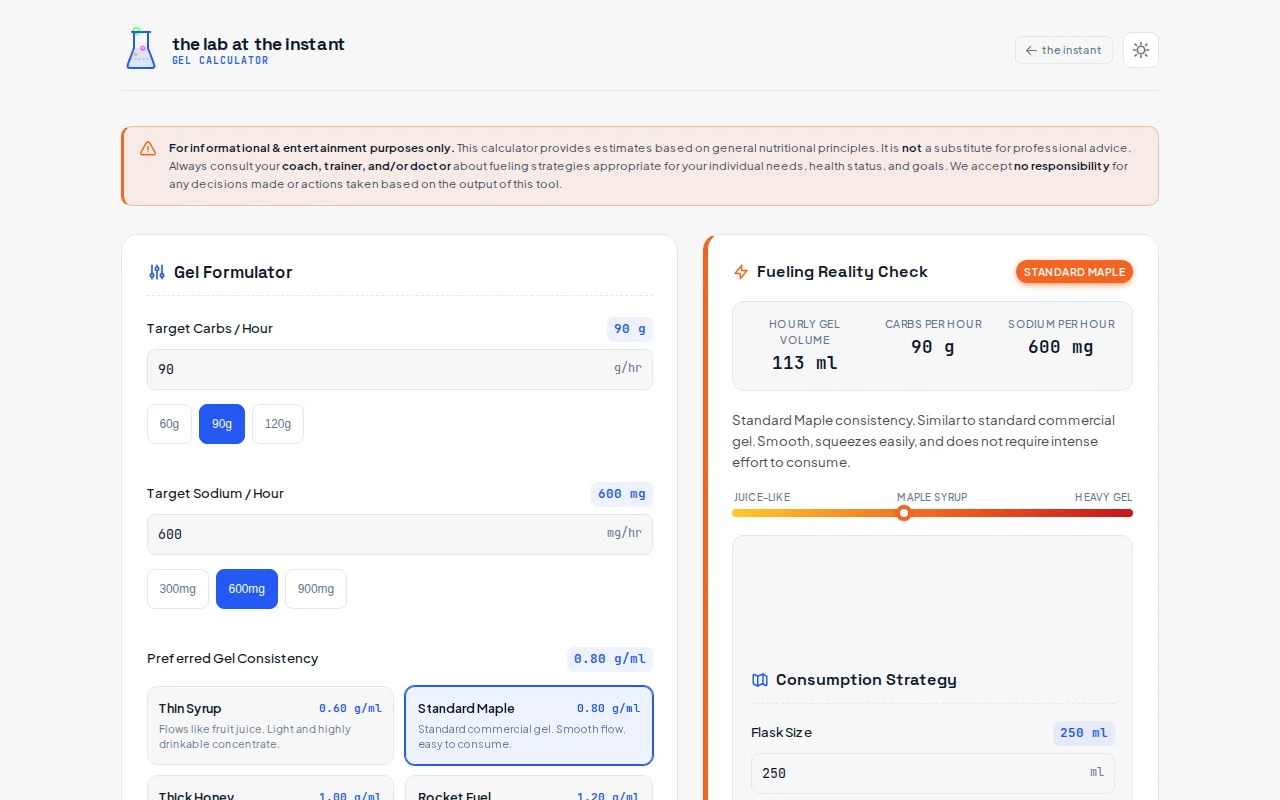Click the Standard Maple orange badge
This screenshot has height=800, width=1280.
1074,272
